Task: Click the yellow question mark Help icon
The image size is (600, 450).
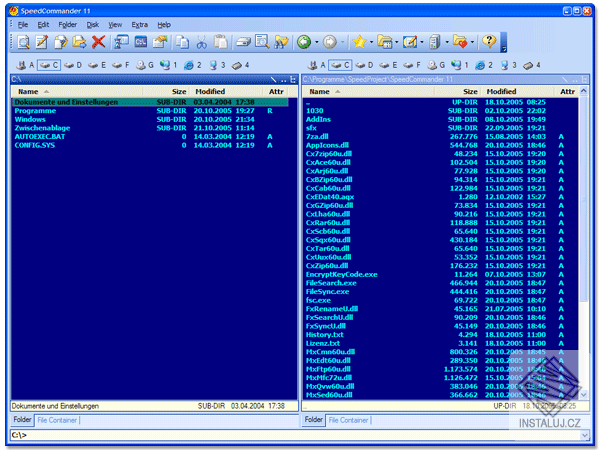Action: coord(489,41)
